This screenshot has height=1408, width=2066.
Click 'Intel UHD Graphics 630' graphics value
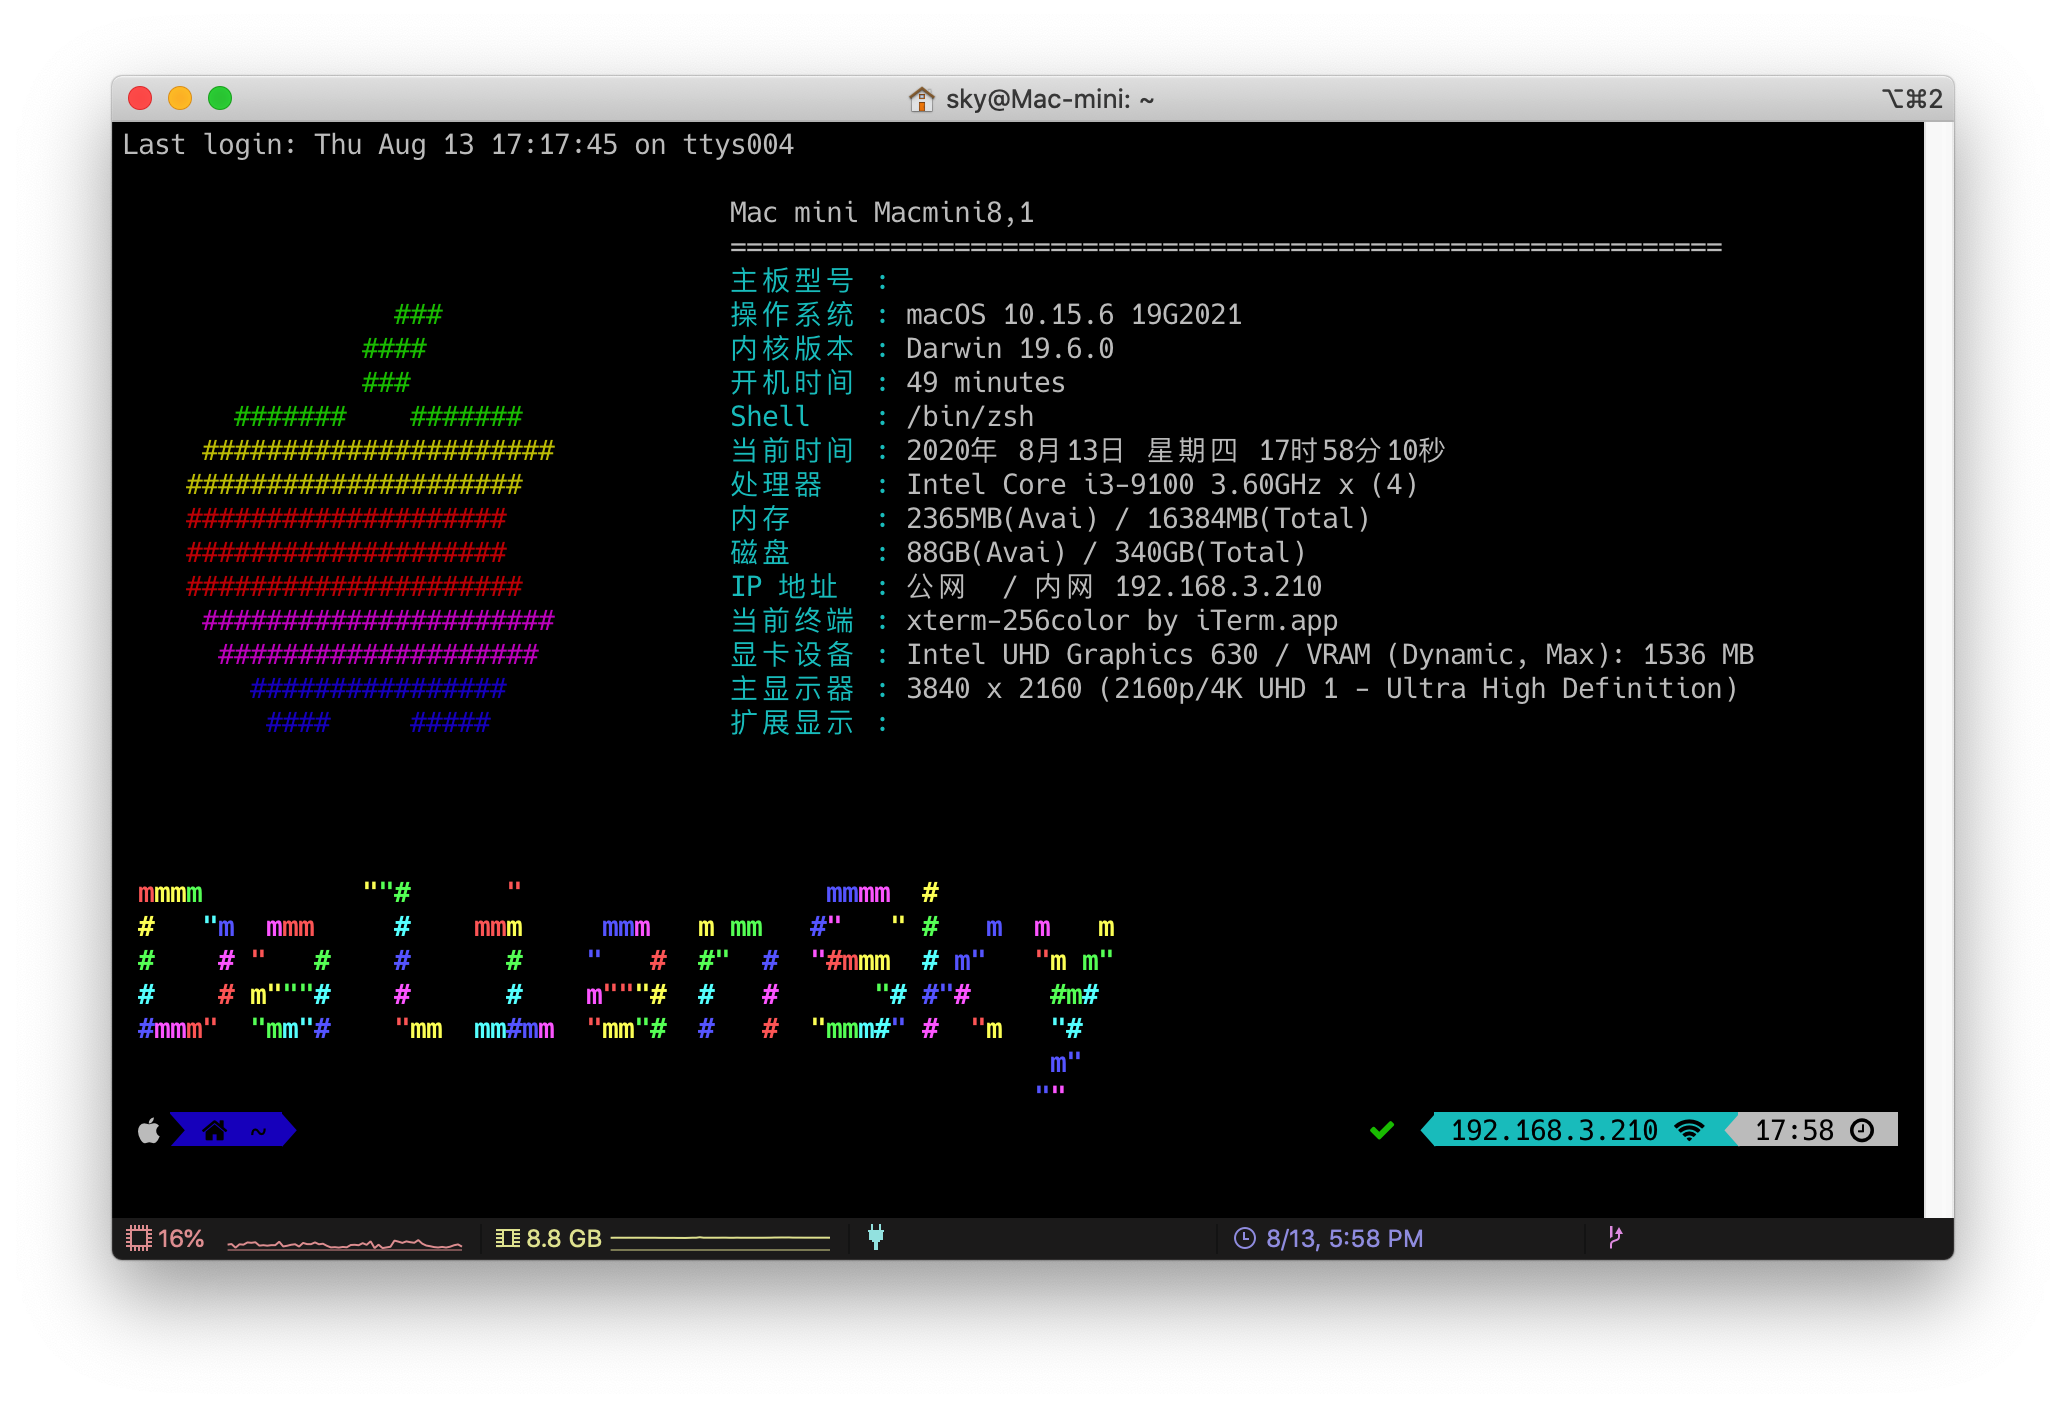pyautogui.click(x=1330, y=655)
